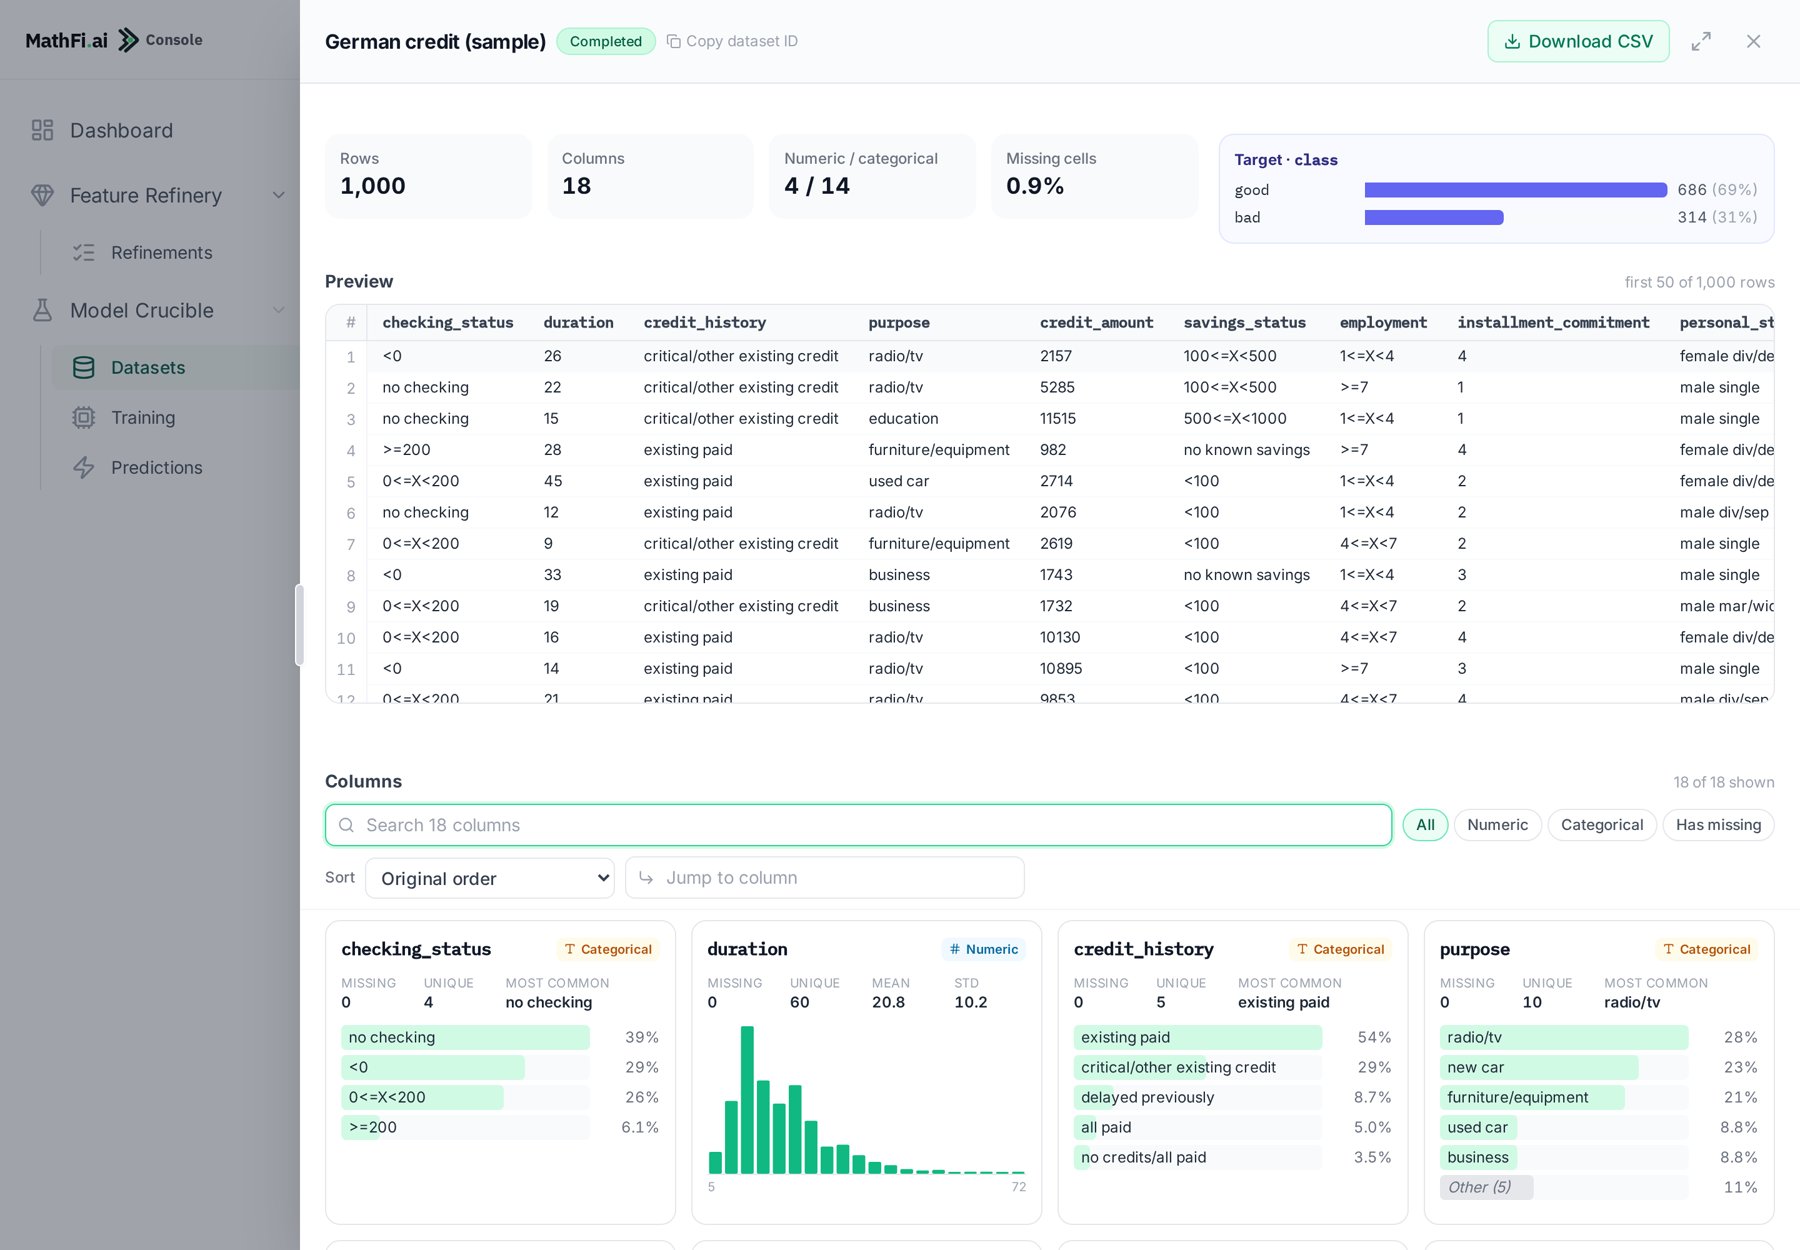The image size is (1800, 1250).
Task: Collapse the Feature Refinery section chevron
Action: click(279, 195)
